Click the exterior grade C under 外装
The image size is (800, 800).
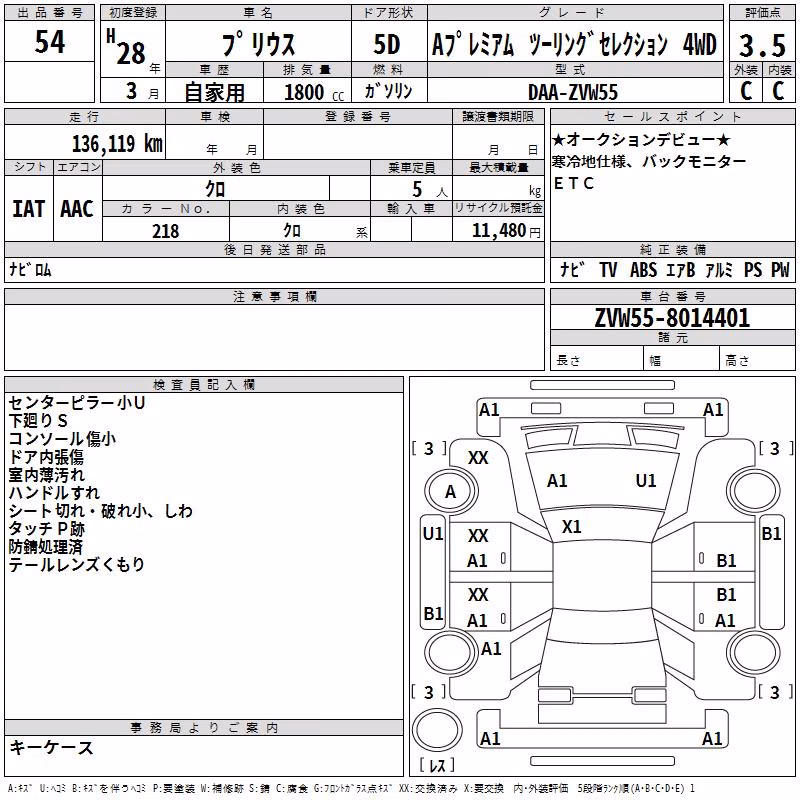pyautogui.click(x=746, y=91)
